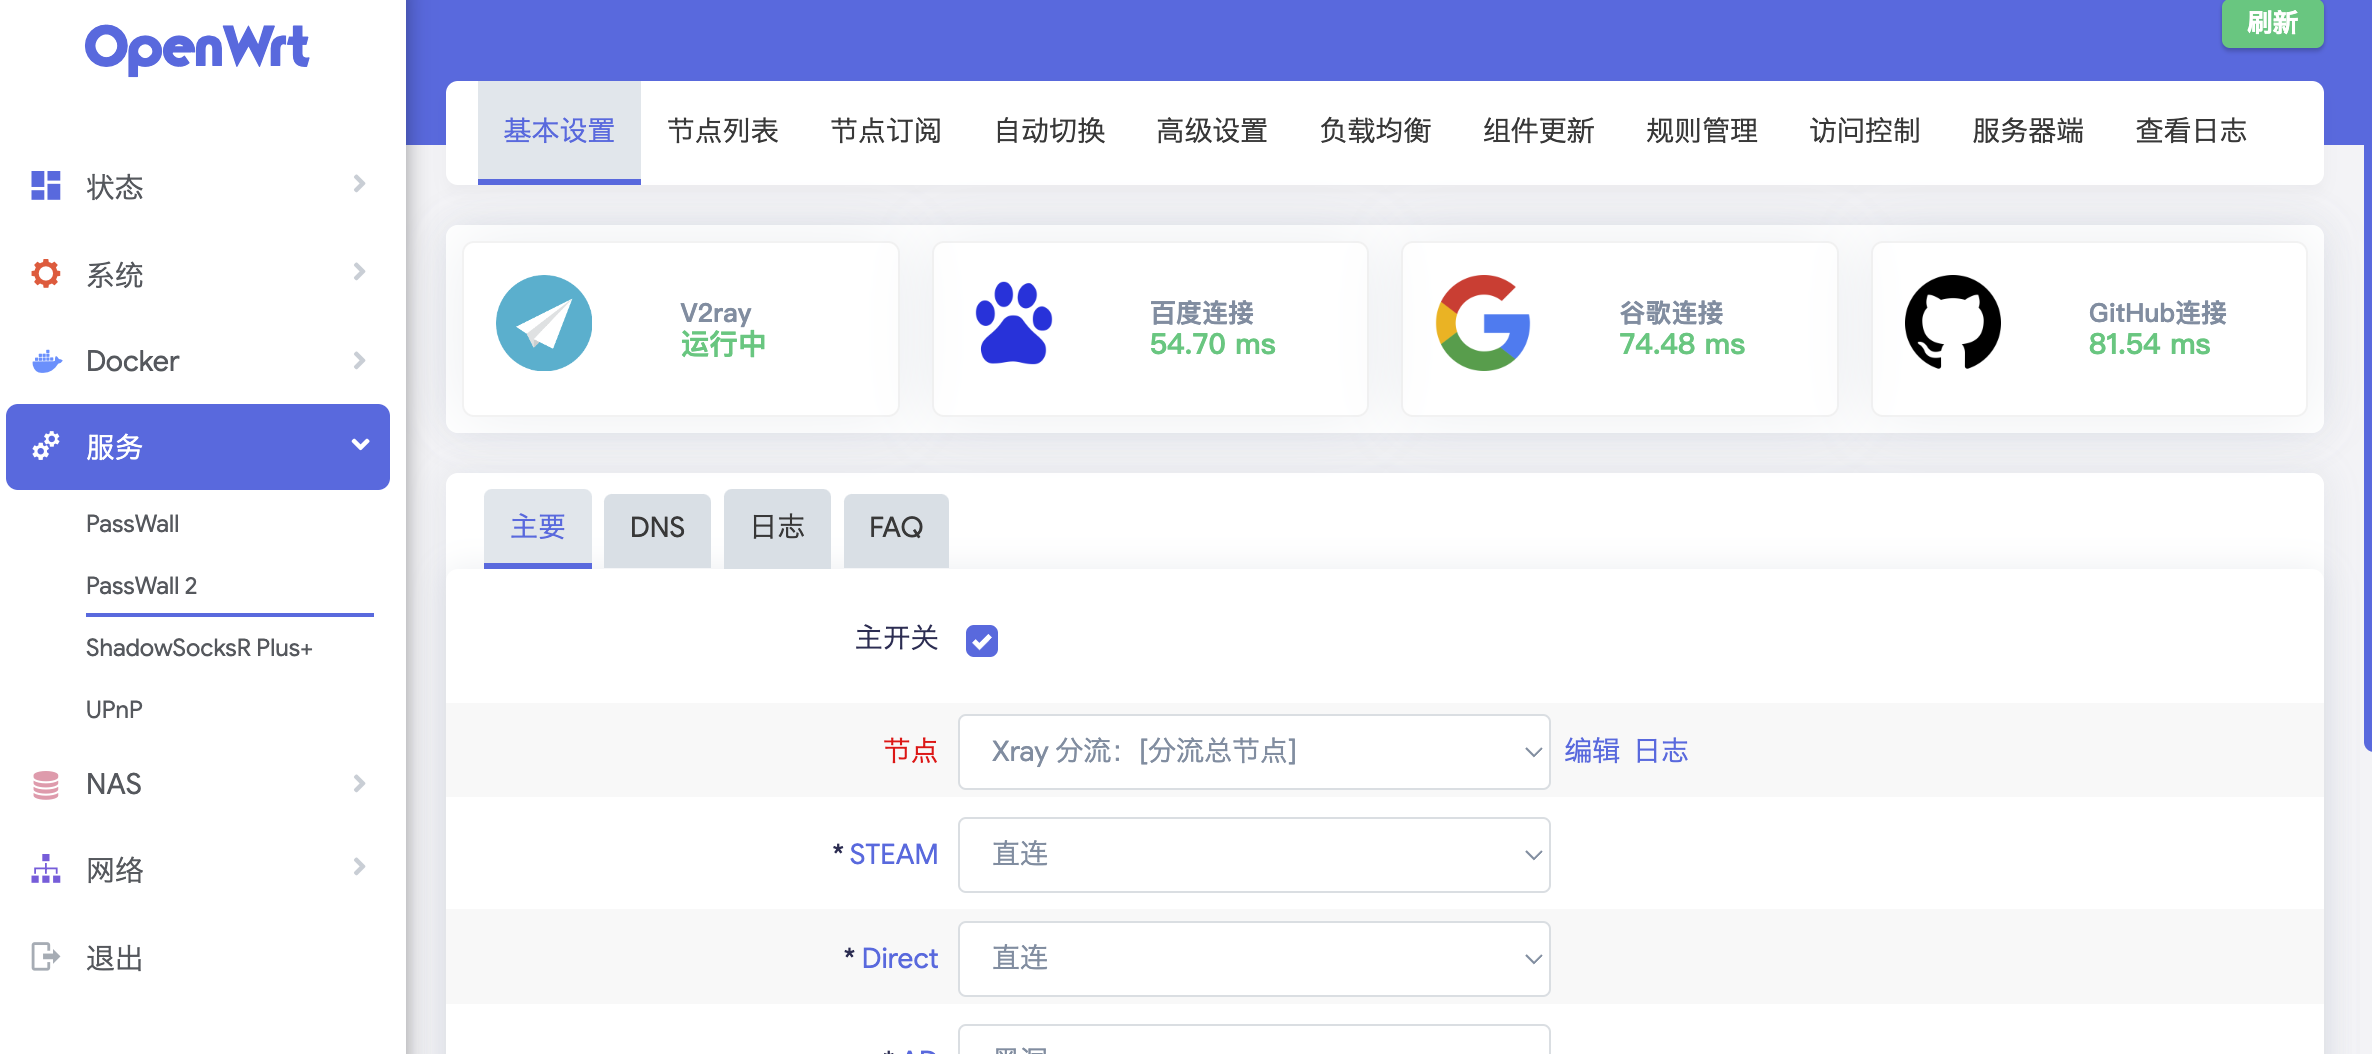This screenshot has width=2372, height=1054.
Task: Open PassWall 2 in the sidebar
Action: point(141,586)
